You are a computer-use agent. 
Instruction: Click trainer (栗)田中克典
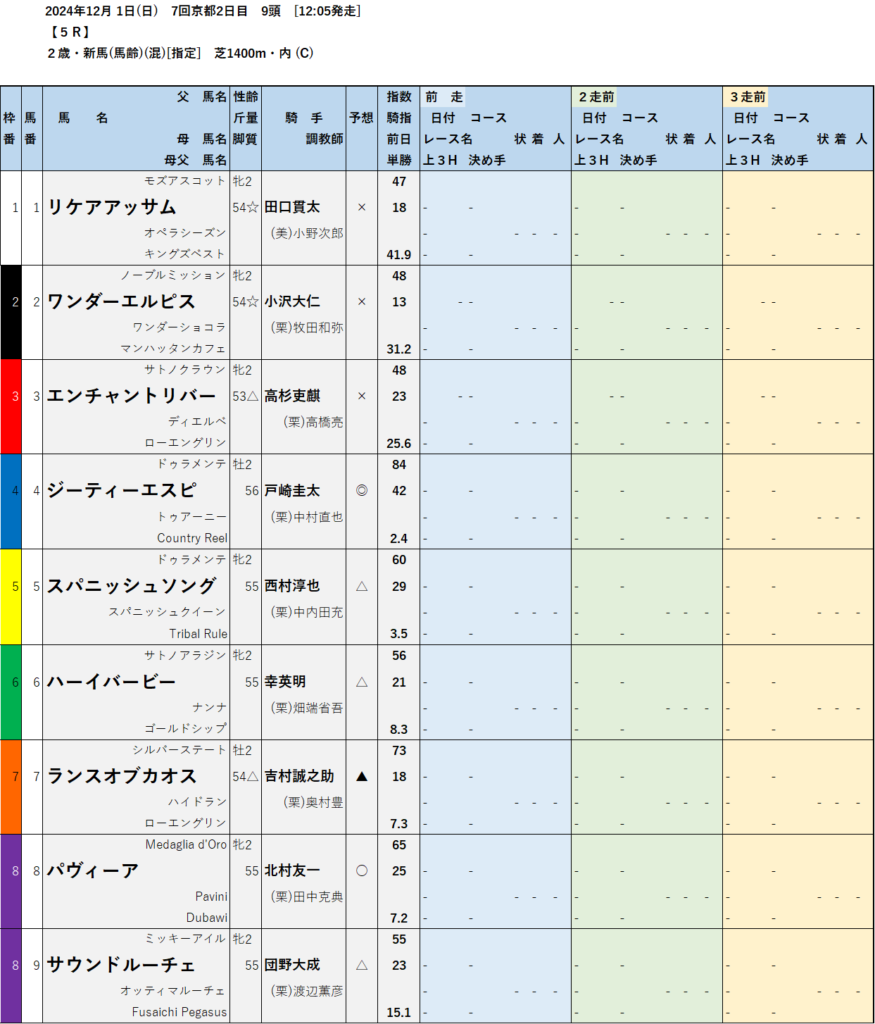[x=307, y=897]
